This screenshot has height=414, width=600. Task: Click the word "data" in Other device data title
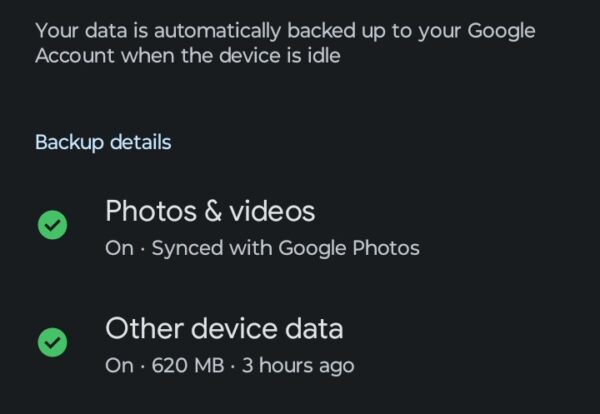(x=312, y=328)
